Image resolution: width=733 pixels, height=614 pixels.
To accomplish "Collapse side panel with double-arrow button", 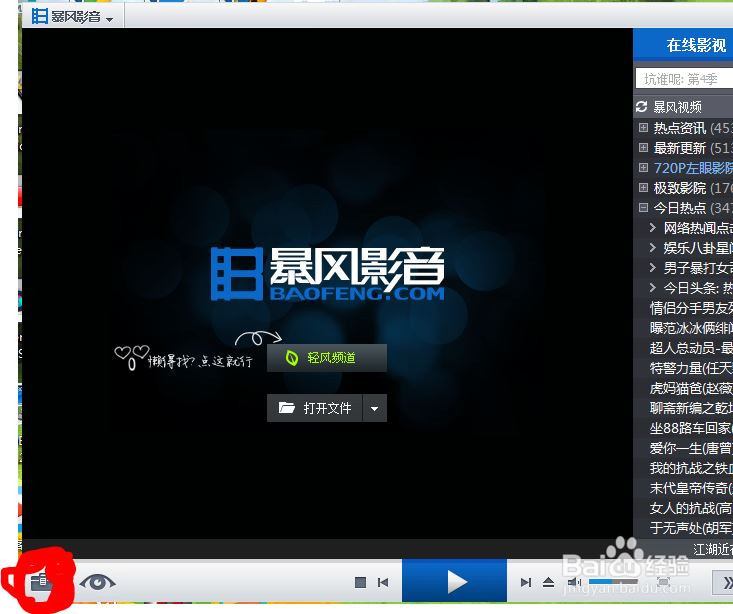I will point(722,583).
